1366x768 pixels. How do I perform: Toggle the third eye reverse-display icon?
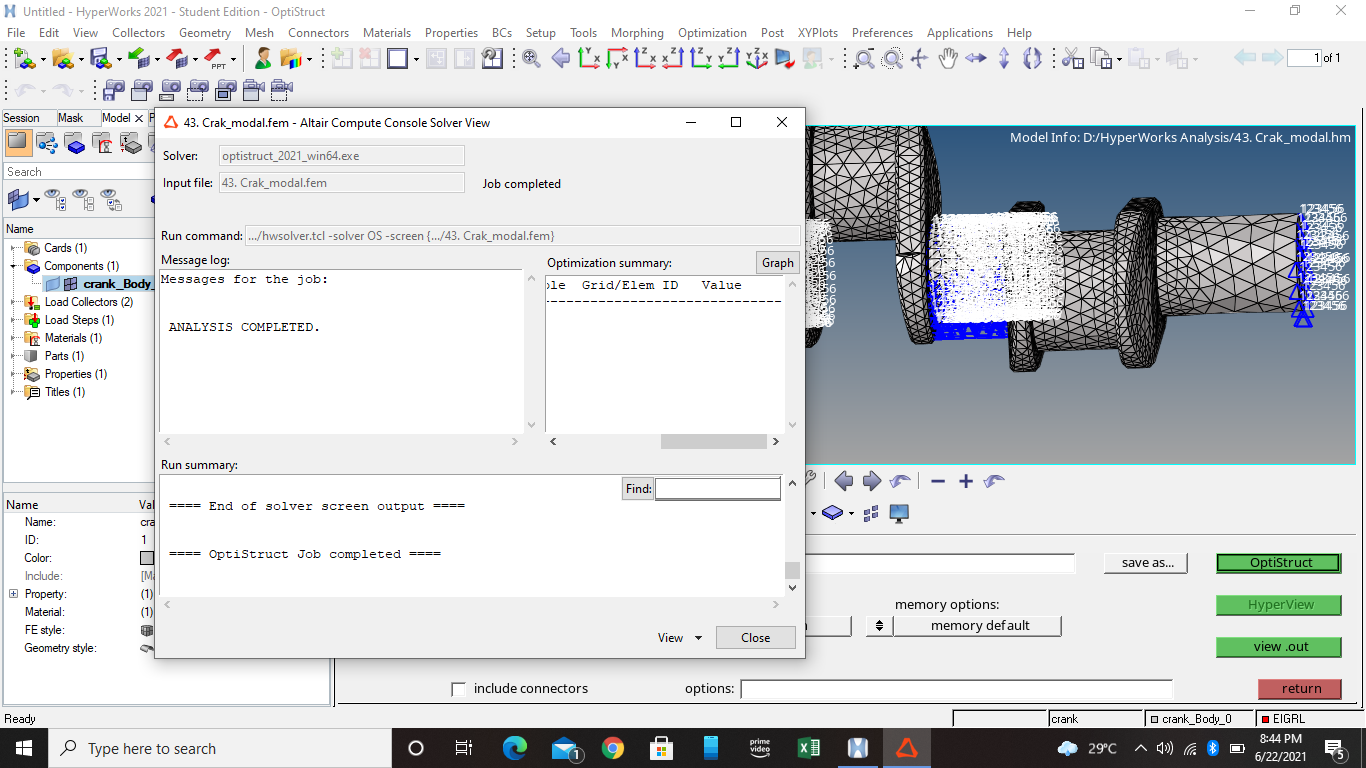click(110, 199)
